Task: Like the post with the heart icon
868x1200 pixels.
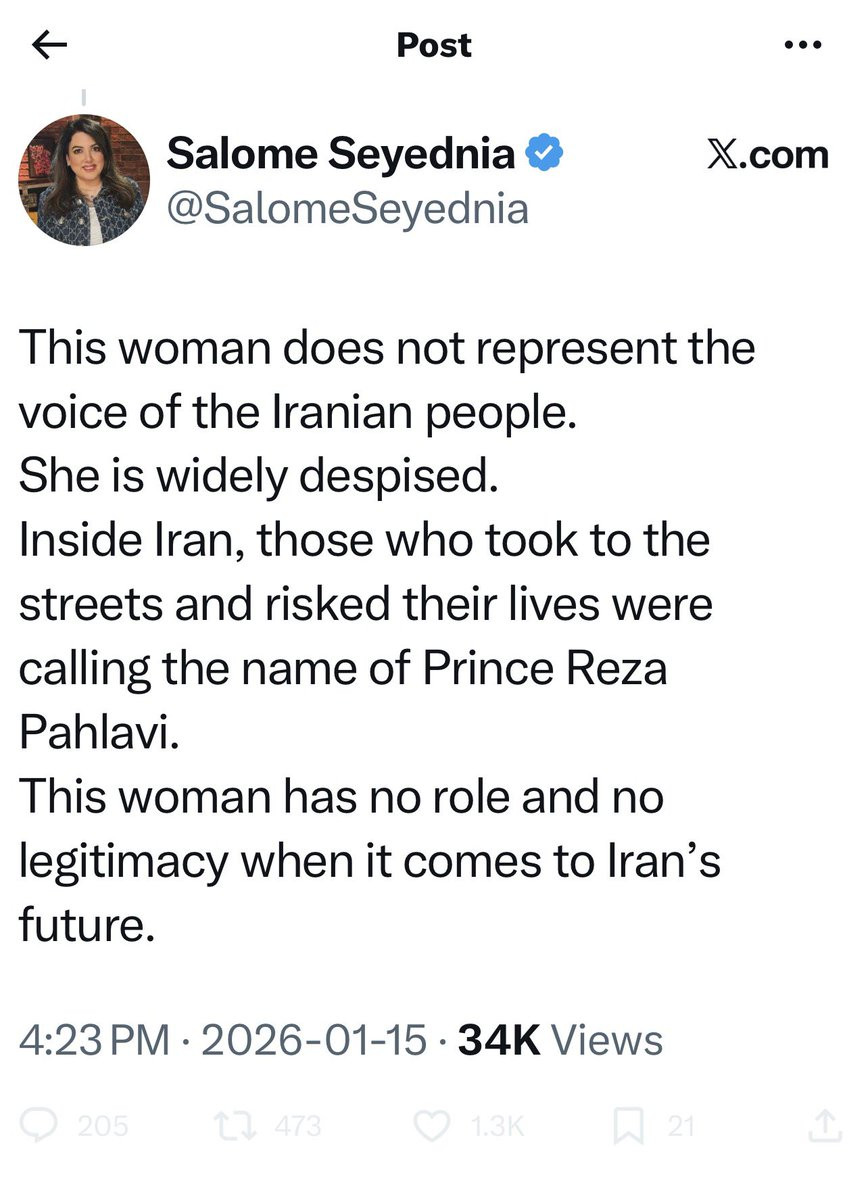Action: tap(431, 1126)
